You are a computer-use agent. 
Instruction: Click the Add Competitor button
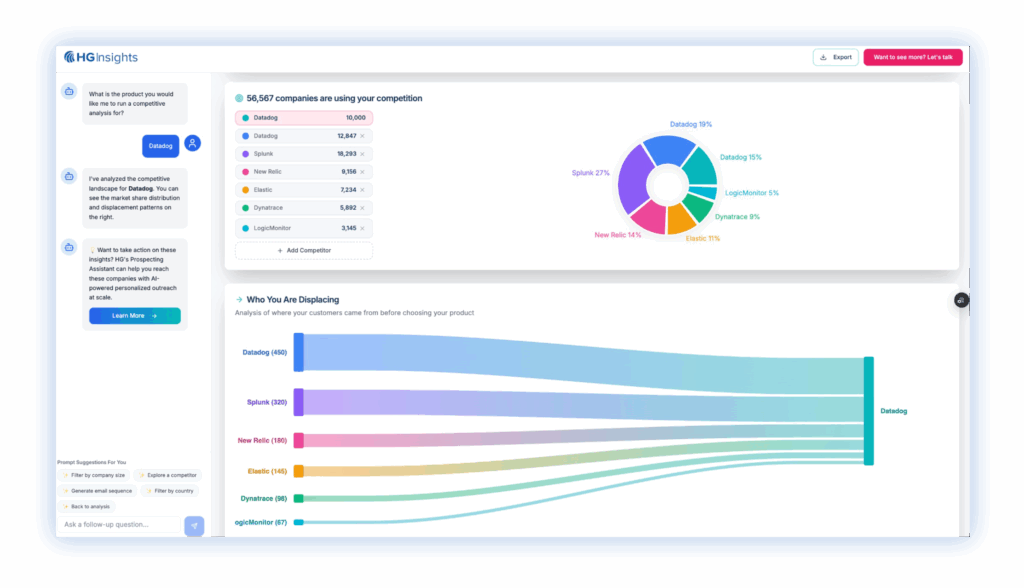point(303,250)
